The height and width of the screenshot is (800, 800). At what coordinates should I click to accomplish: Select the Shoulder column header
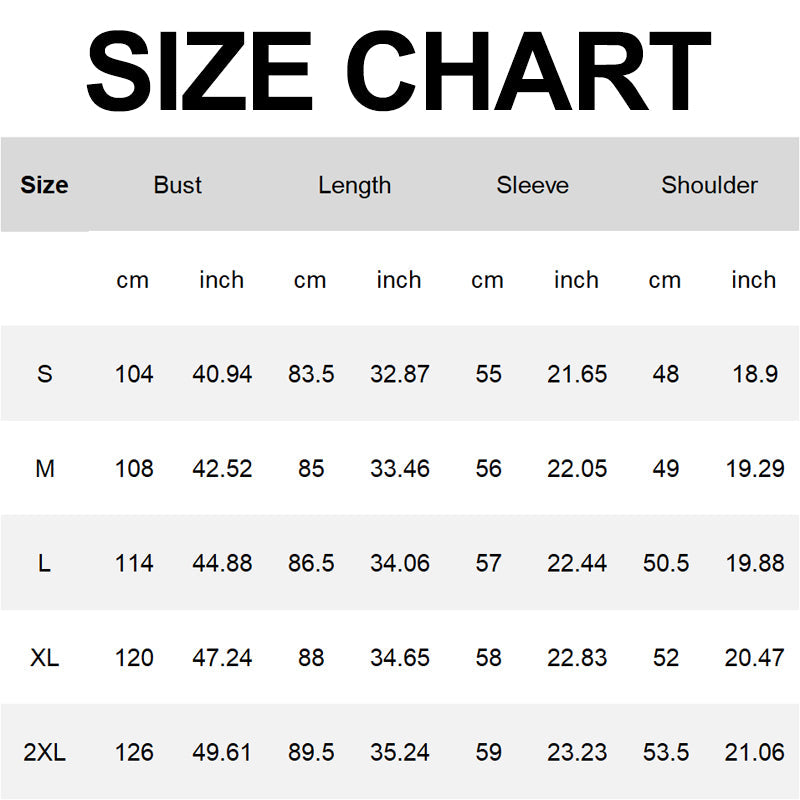tap(709, 185)
